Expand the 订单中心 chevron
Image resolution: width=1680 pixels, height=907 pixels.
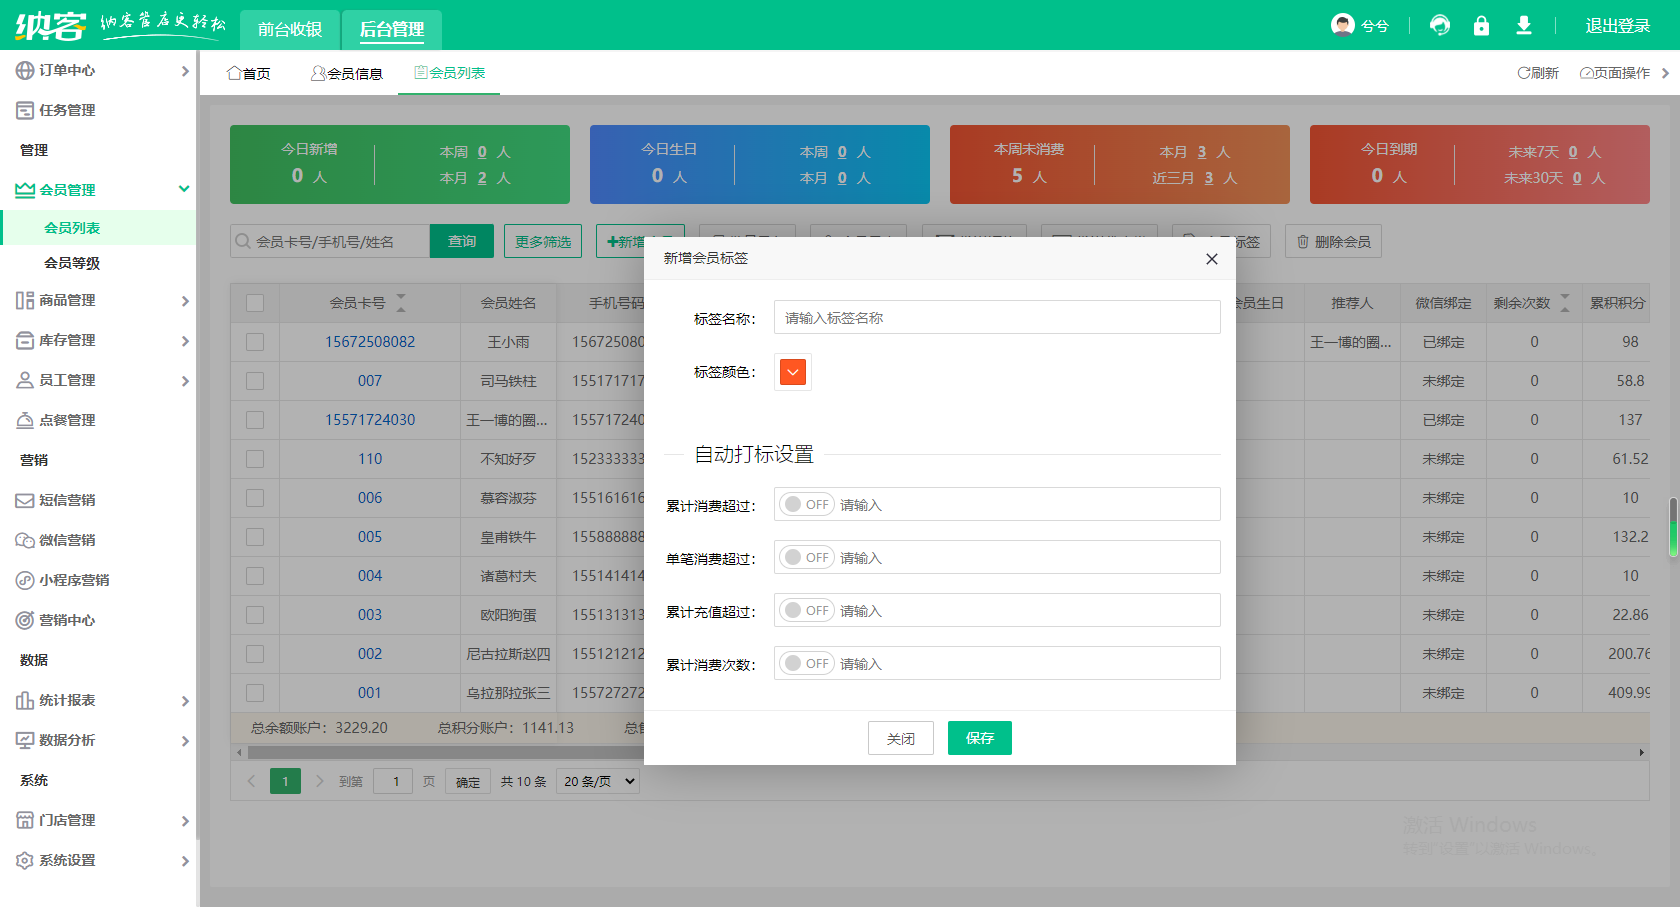click(185, 71)
